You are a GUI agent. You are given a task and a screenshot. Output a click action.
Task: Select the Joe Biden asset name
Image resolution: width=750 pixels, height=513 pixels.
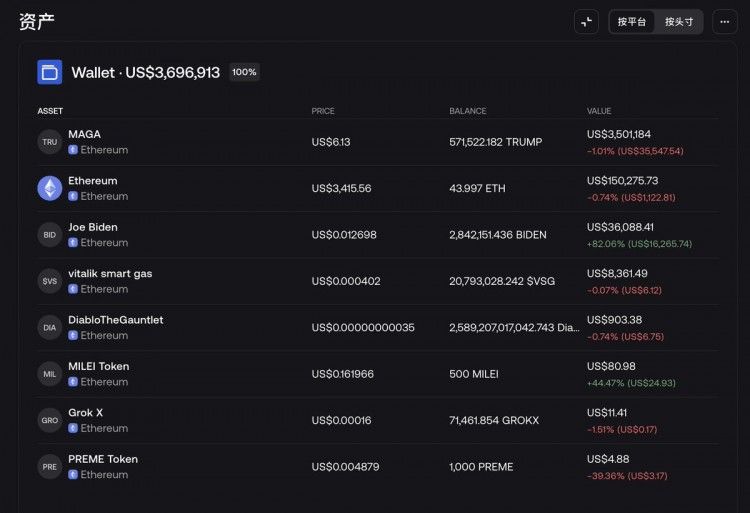tap(93, 227)
